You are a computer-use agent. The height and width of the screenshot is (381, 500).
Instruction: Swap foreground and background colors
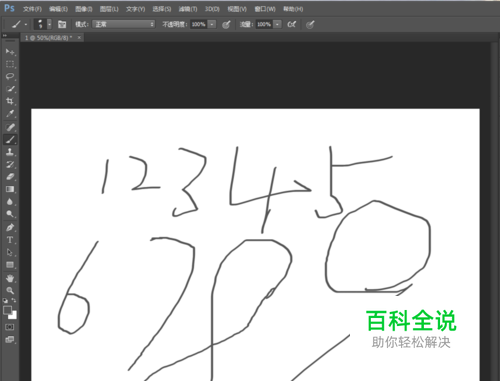point(14,300)
